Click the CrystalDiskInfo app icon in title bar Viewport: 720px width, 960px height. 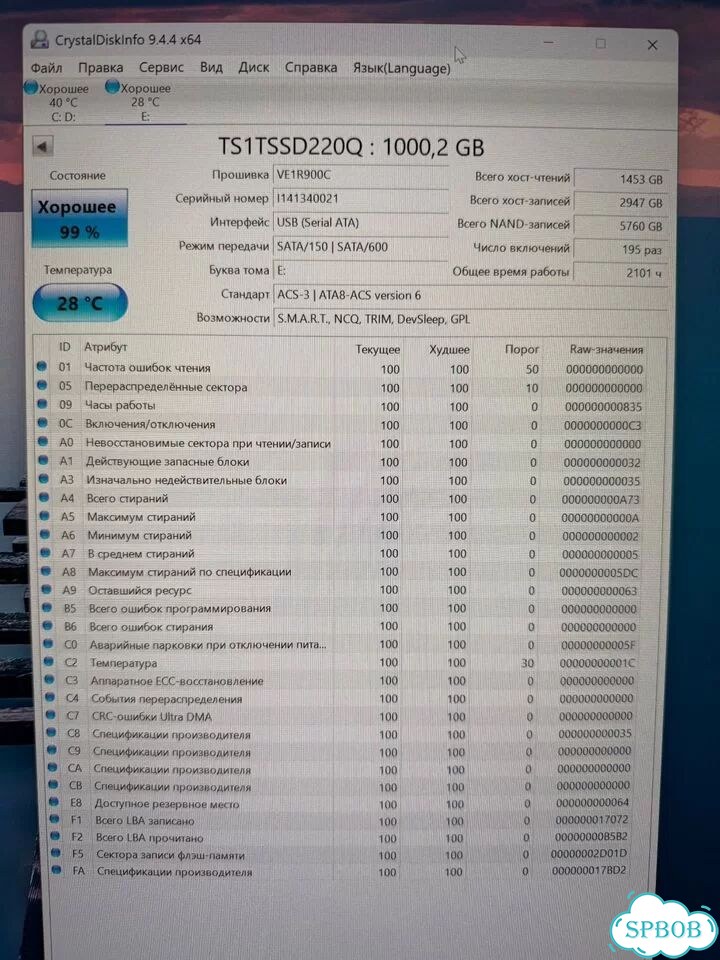40,40
